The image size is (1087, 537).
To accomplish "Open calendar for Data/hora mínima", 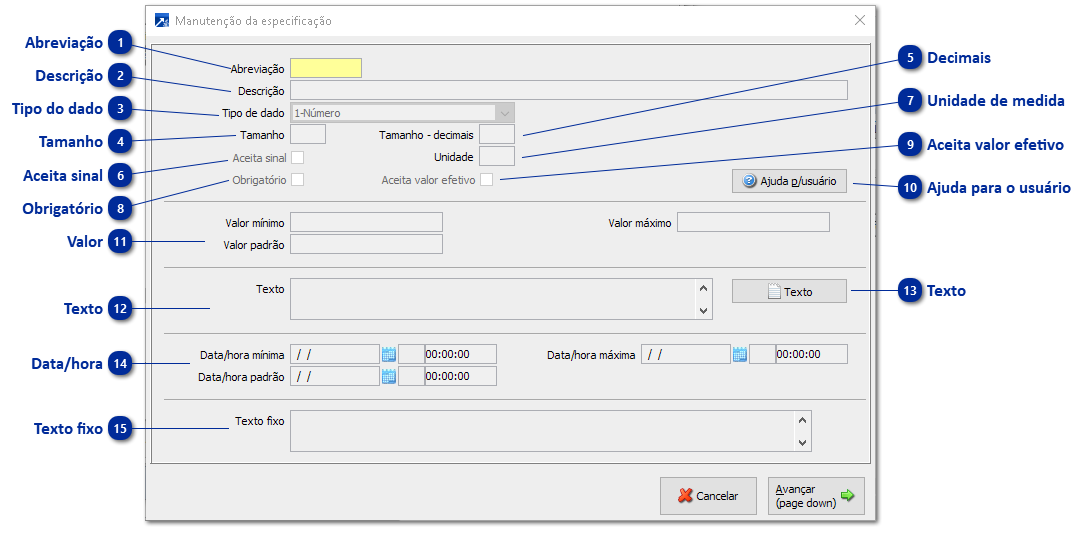I will (389, 355).
